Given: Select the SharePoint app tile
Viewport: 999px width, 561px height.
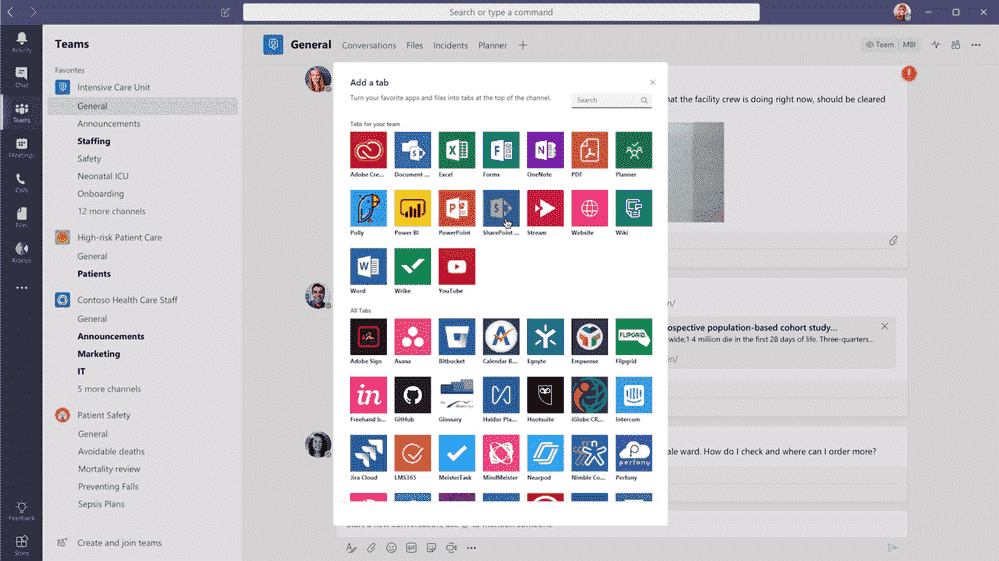Looking at the screenshot, I should (x=501, y=208).
